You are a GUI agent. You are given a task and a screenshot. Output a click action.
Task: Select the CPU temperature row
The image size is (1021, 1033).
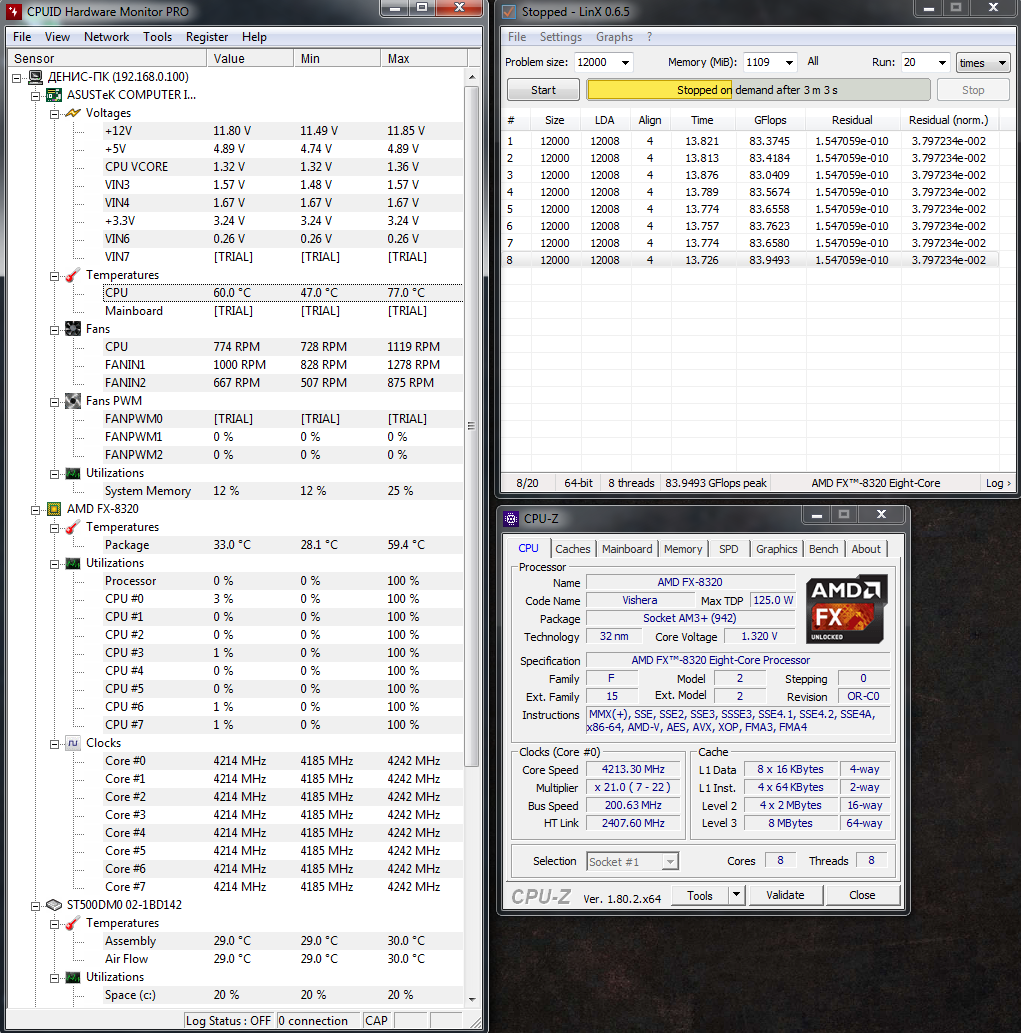click(x=283, y=293)
